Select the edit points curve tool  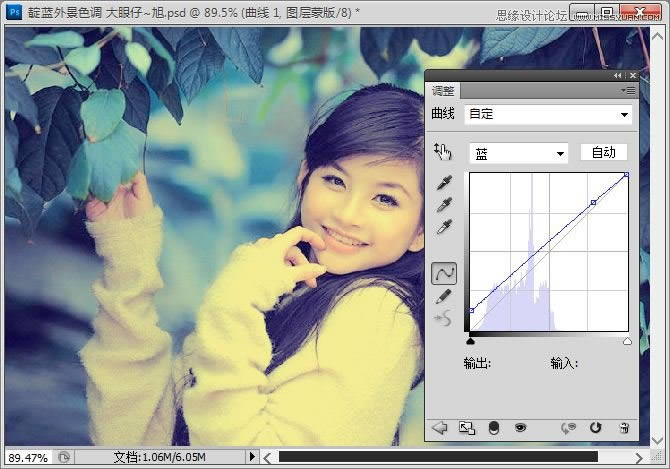click(444, 272)
